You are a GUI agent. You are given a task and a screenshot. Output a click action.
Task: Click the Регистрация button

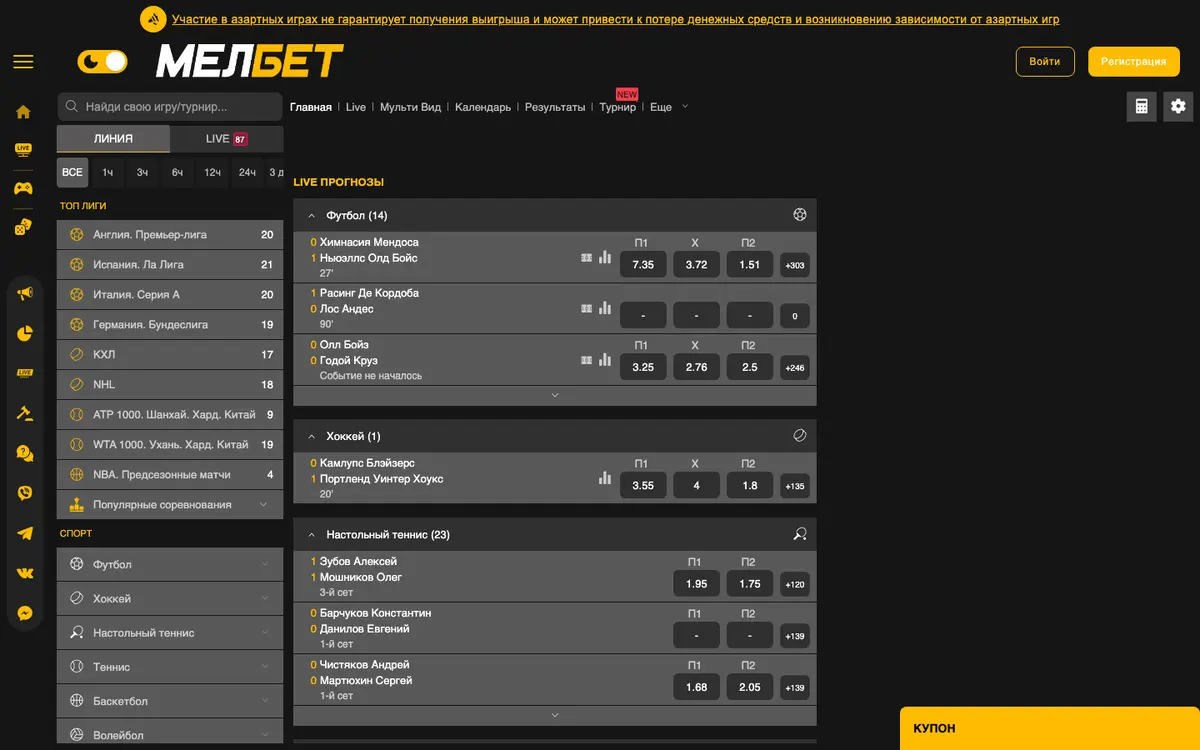pyautogui.click(x=1134, y=62)
